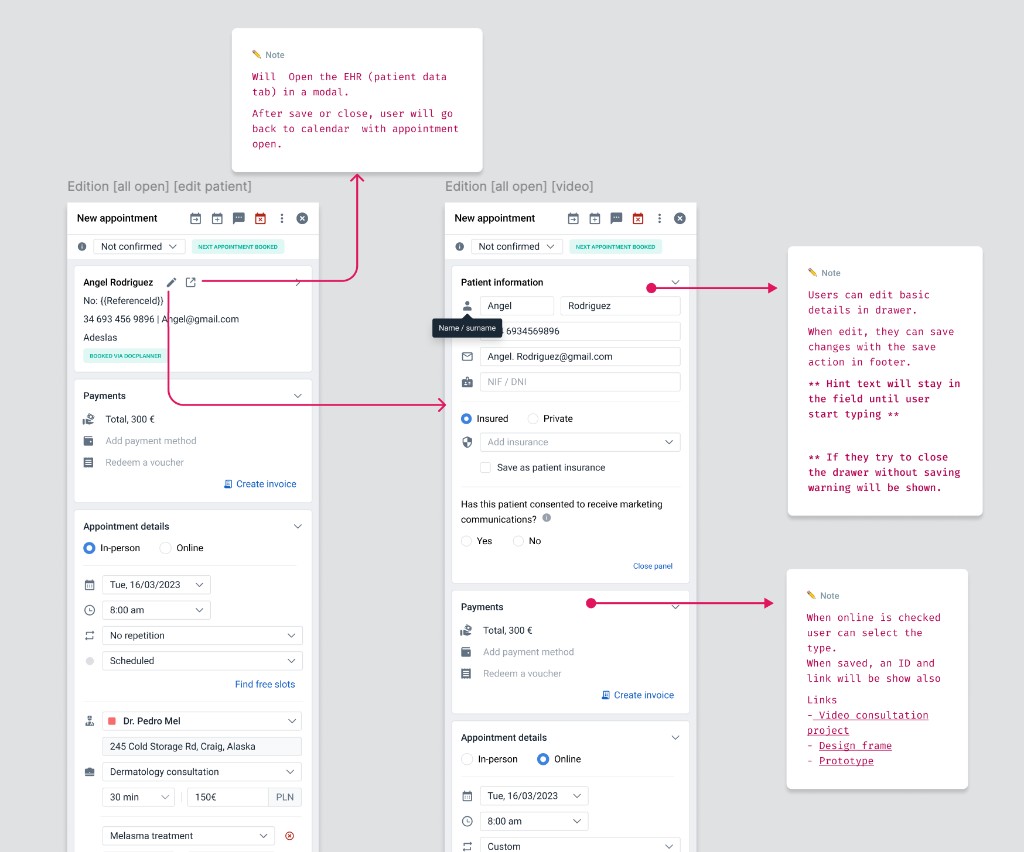This screenshot has height=852, width=1024.
Task: Click info icon beside Not confirmed in video panel
Action: pos(460,247)
